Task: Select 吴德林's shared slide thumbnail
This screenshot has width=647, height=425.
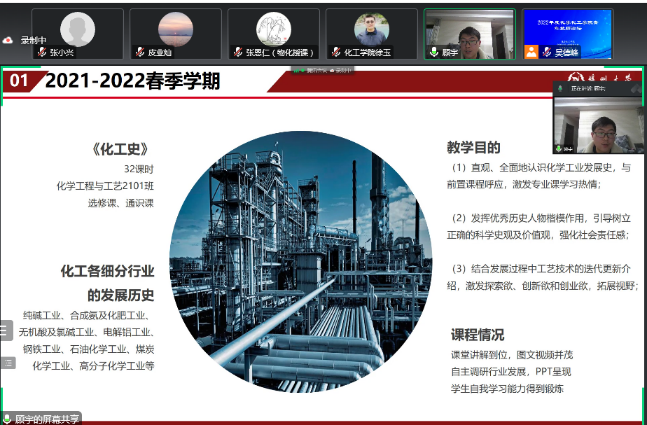Action: [x=567, y=32]
